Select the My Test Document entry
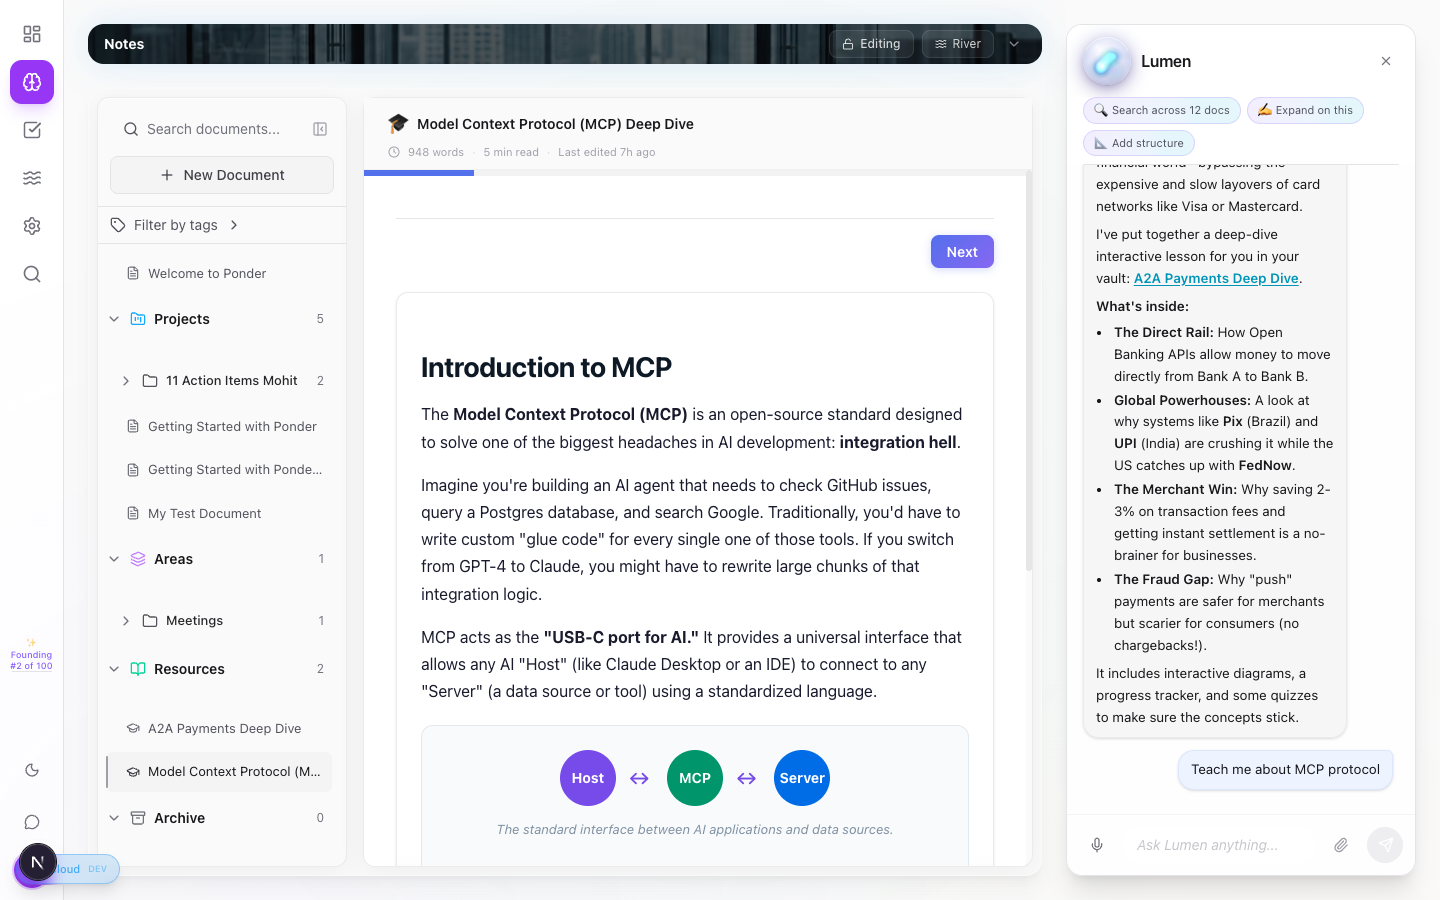Viewport: 1440px width, 900px height. (204, 514)
